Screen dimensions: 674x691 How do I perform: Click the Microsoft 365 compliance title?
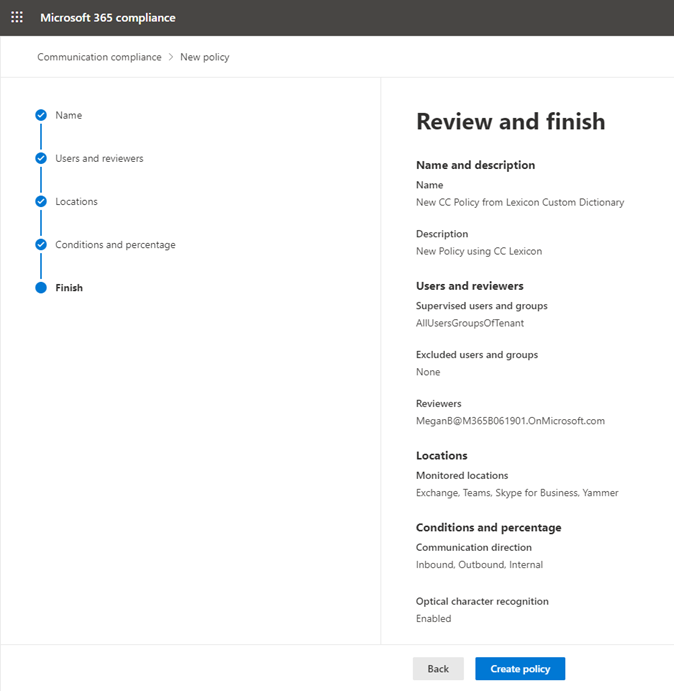108,18
